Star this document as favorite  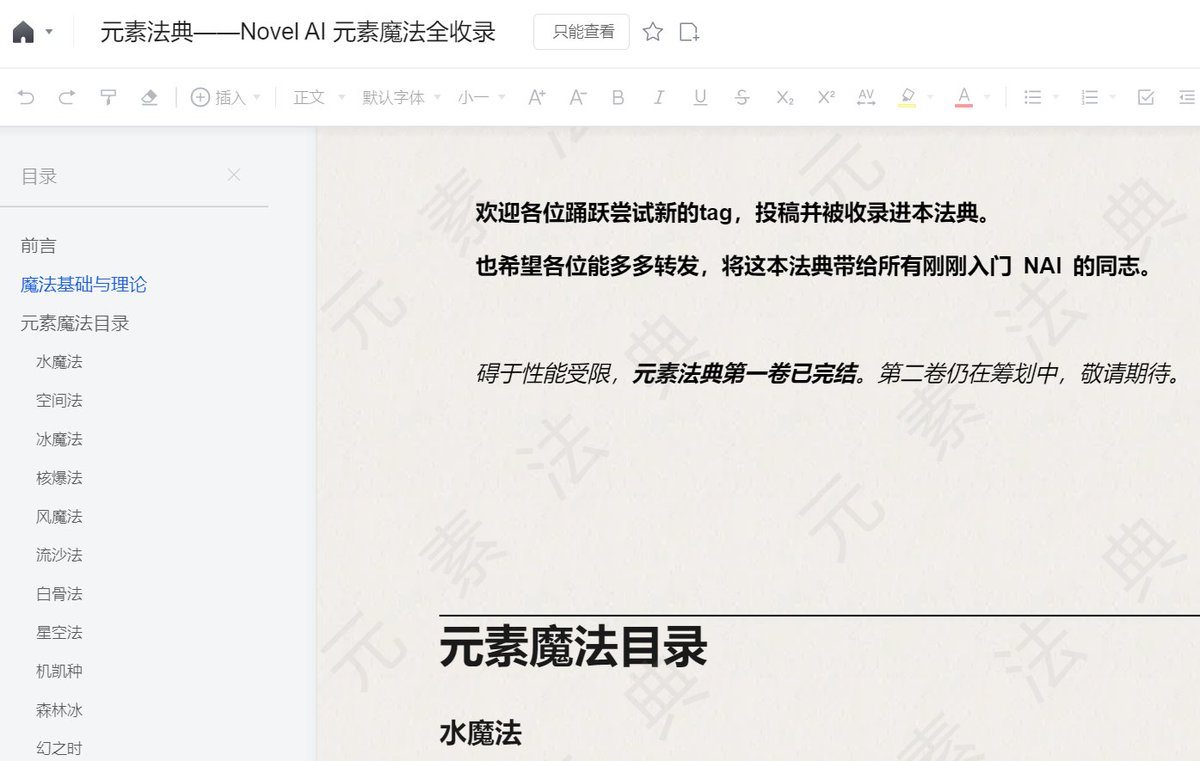coord(653,32)
